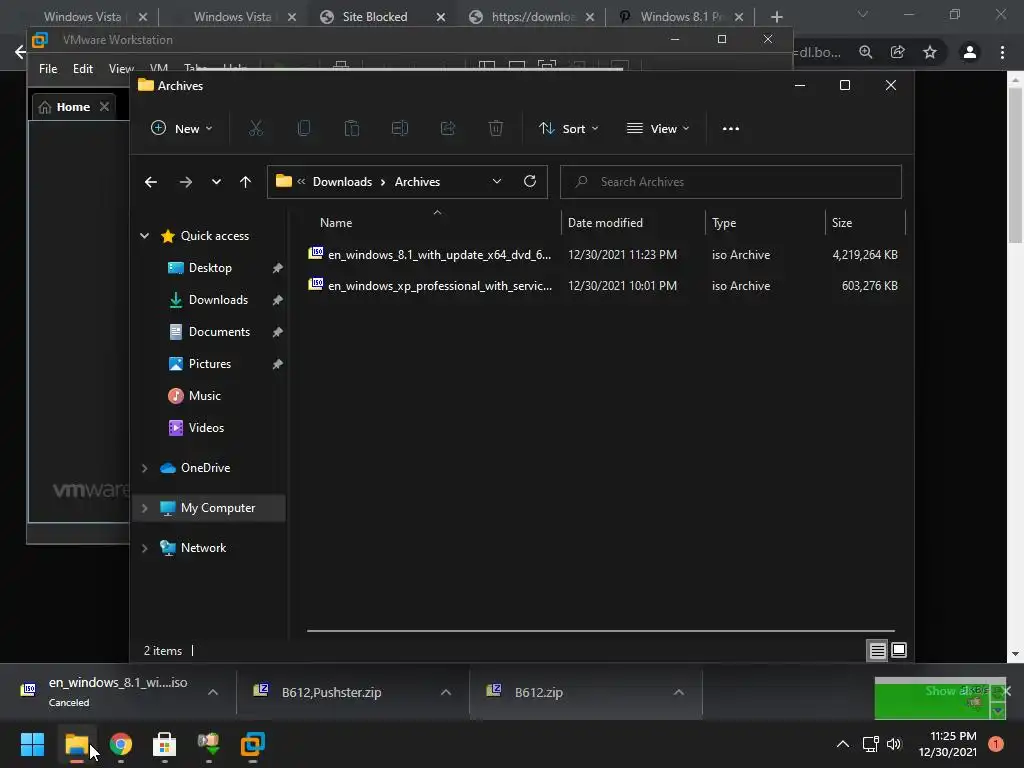Click the Rename icon in Explorer toolbar
This screenshot has height=768, width=1024.
pos(400,129)
